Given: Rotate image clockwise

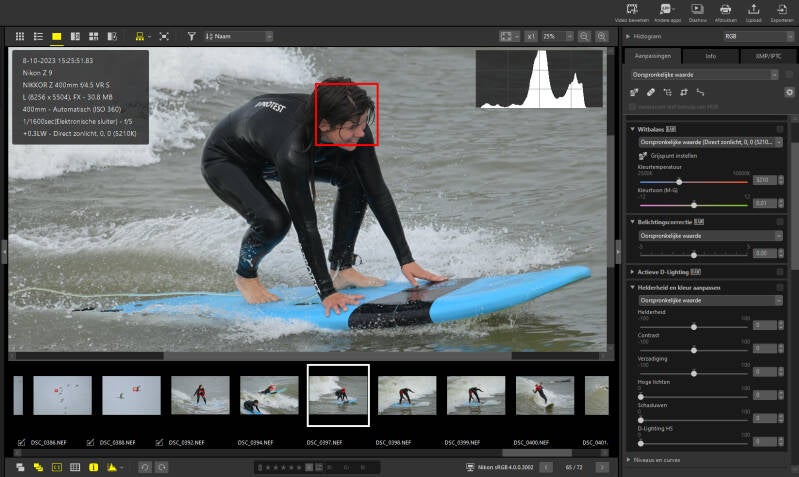Looking at the screenshot, I should (162, 467).
